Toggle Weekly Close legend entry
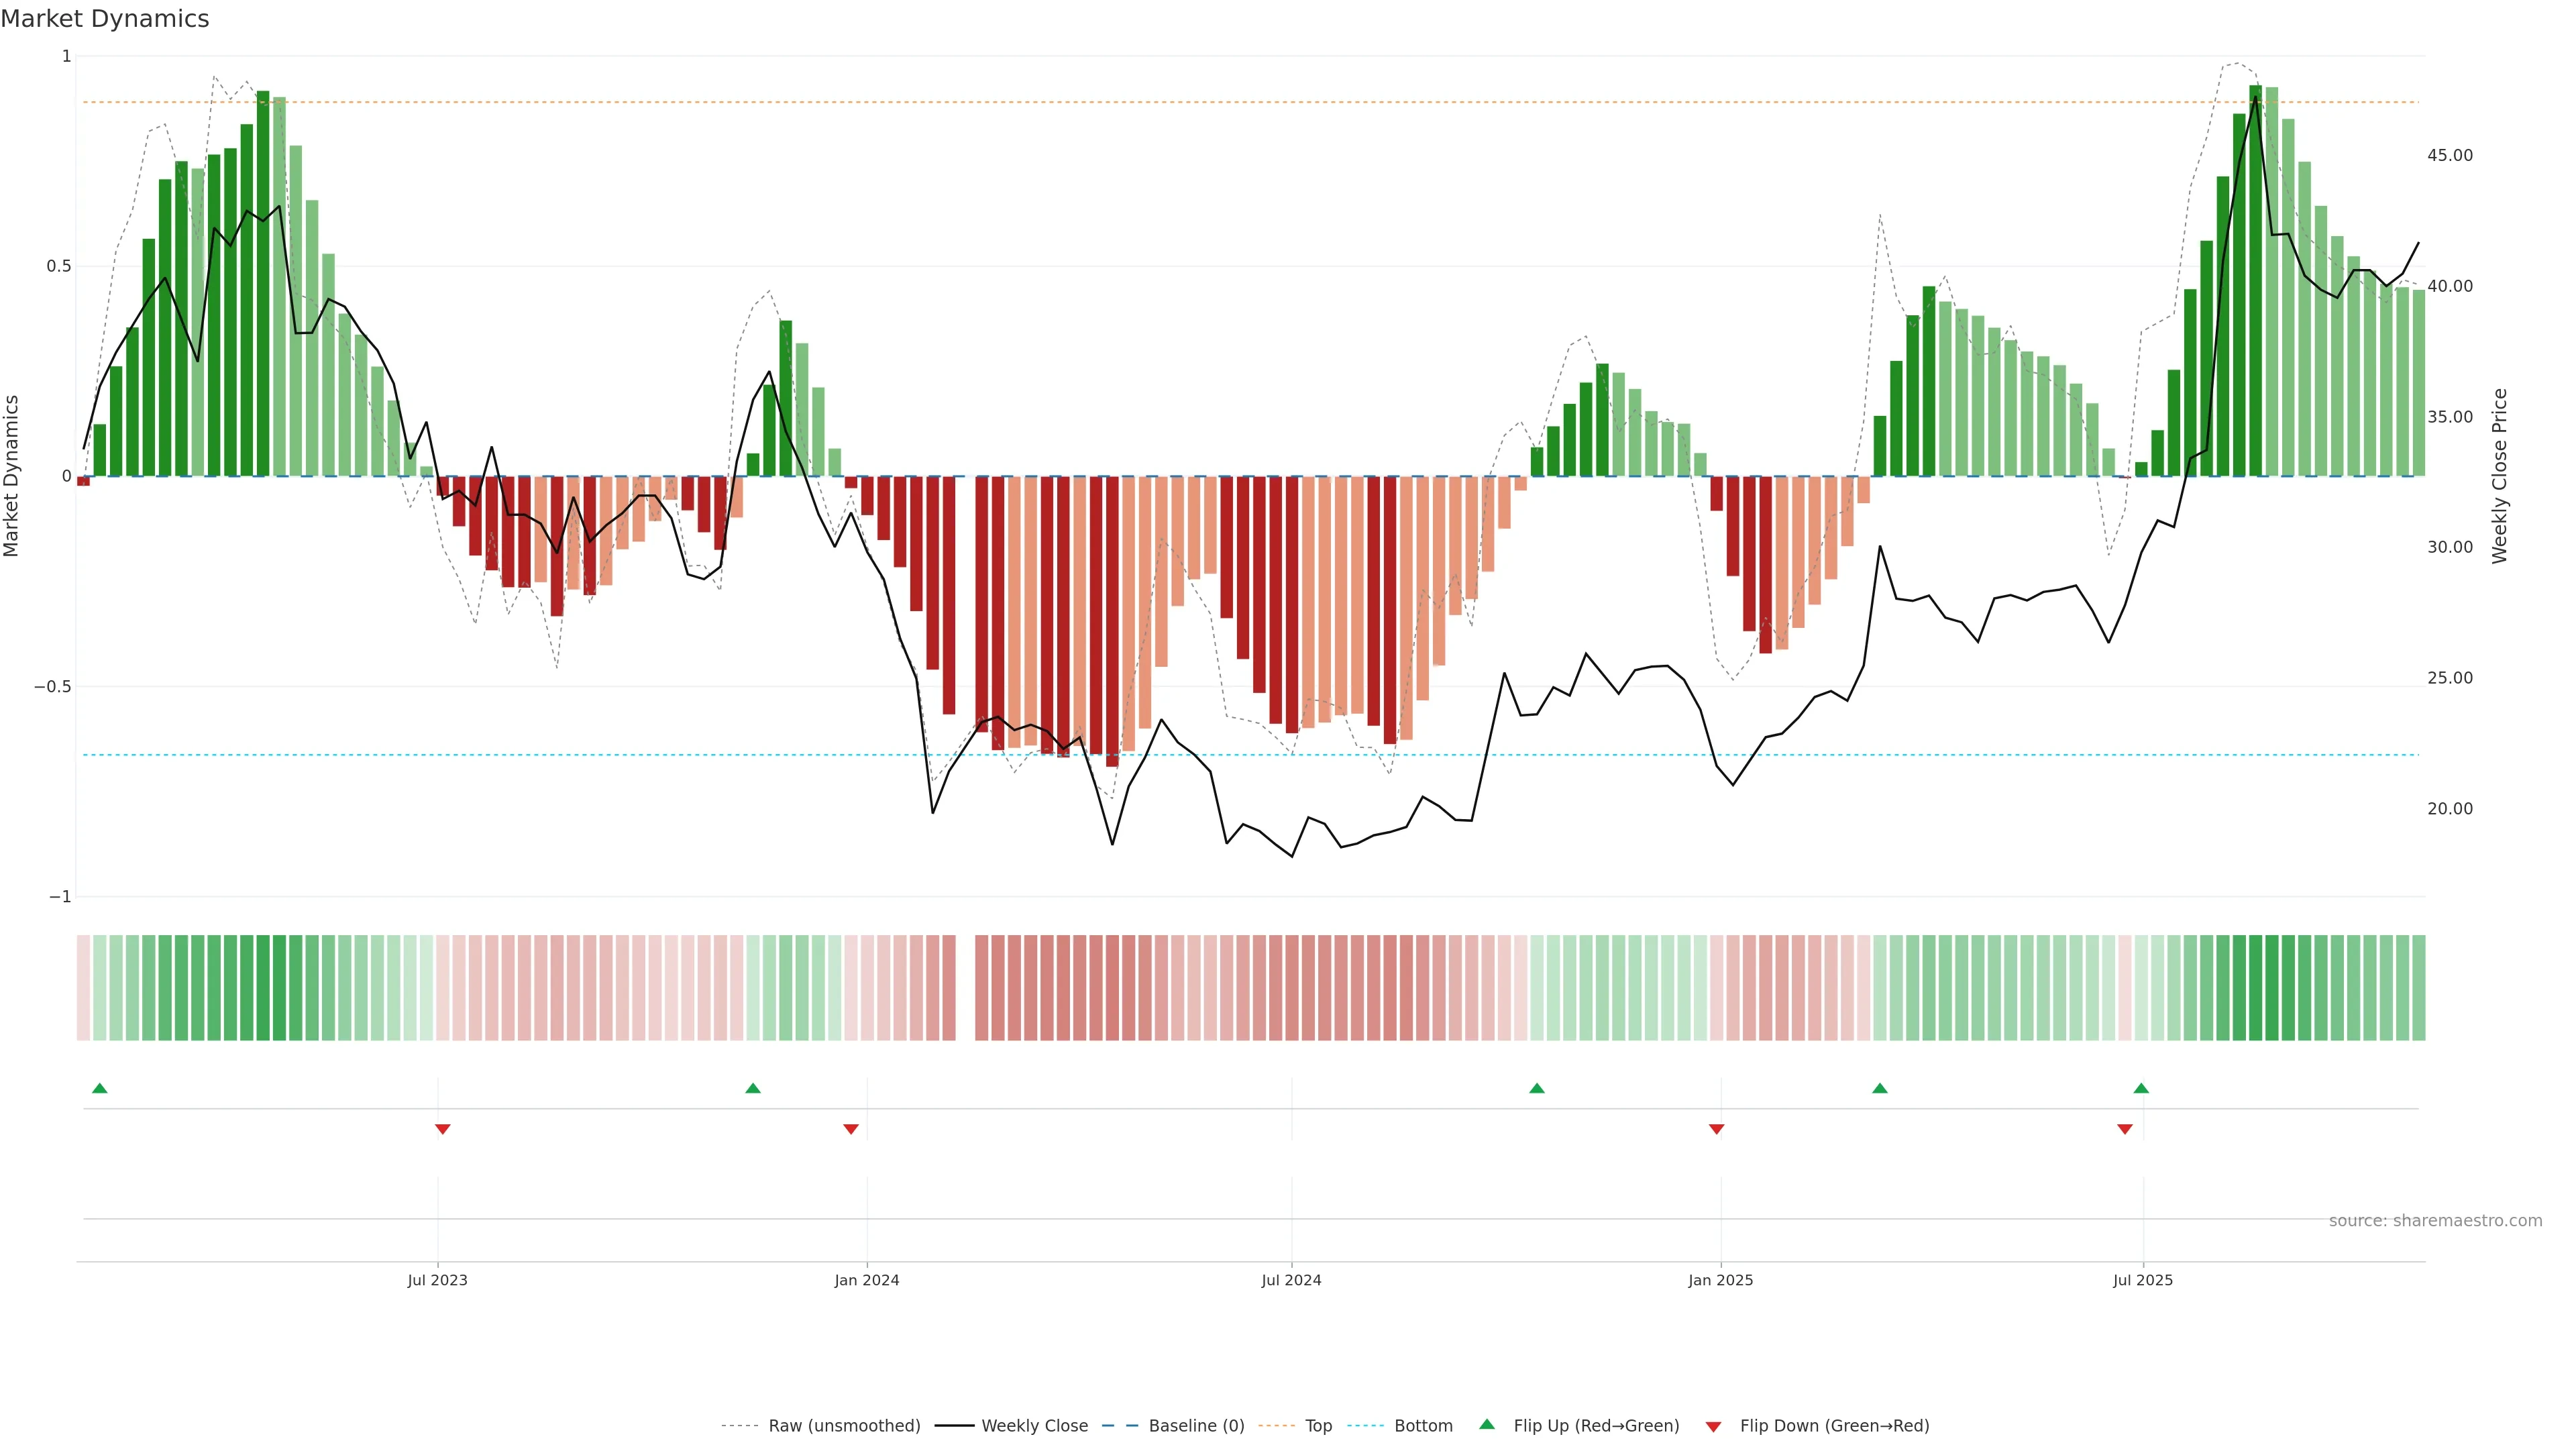Image resolution: width=2576 pixels, height=1449 pixels. 1034,1426
